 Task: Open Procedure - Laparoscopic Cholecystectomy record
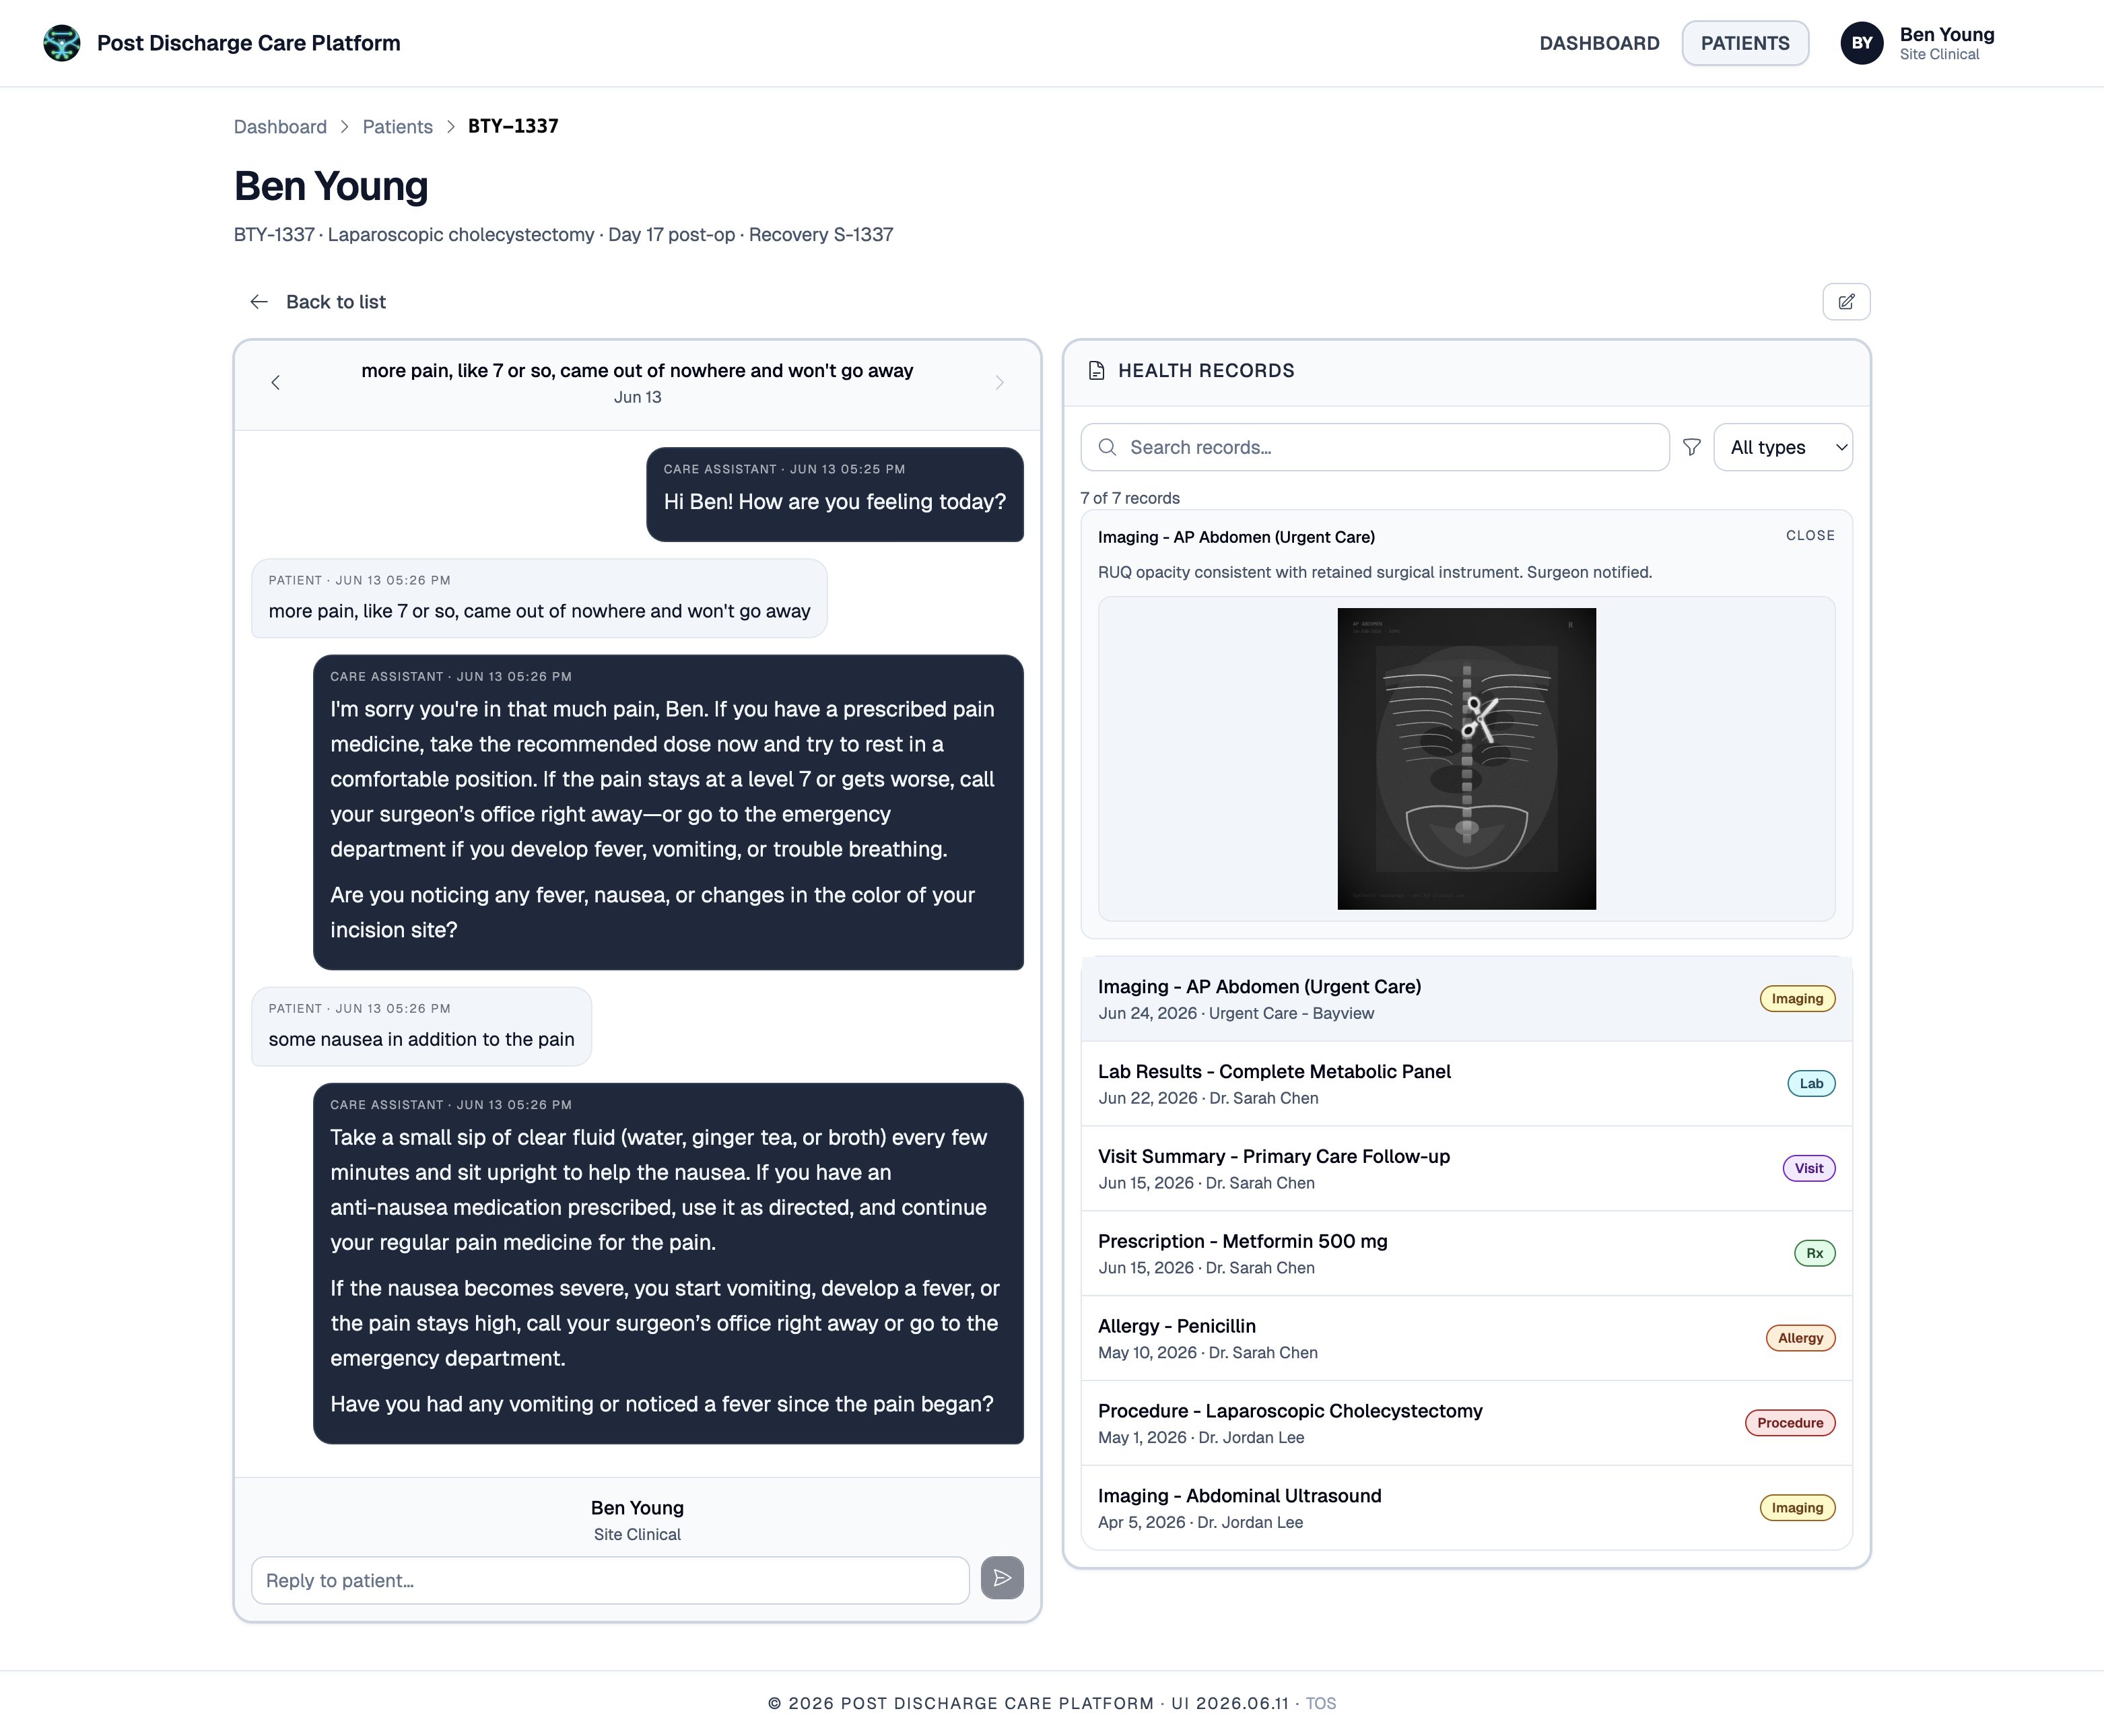click(x=1466, y=1424)
